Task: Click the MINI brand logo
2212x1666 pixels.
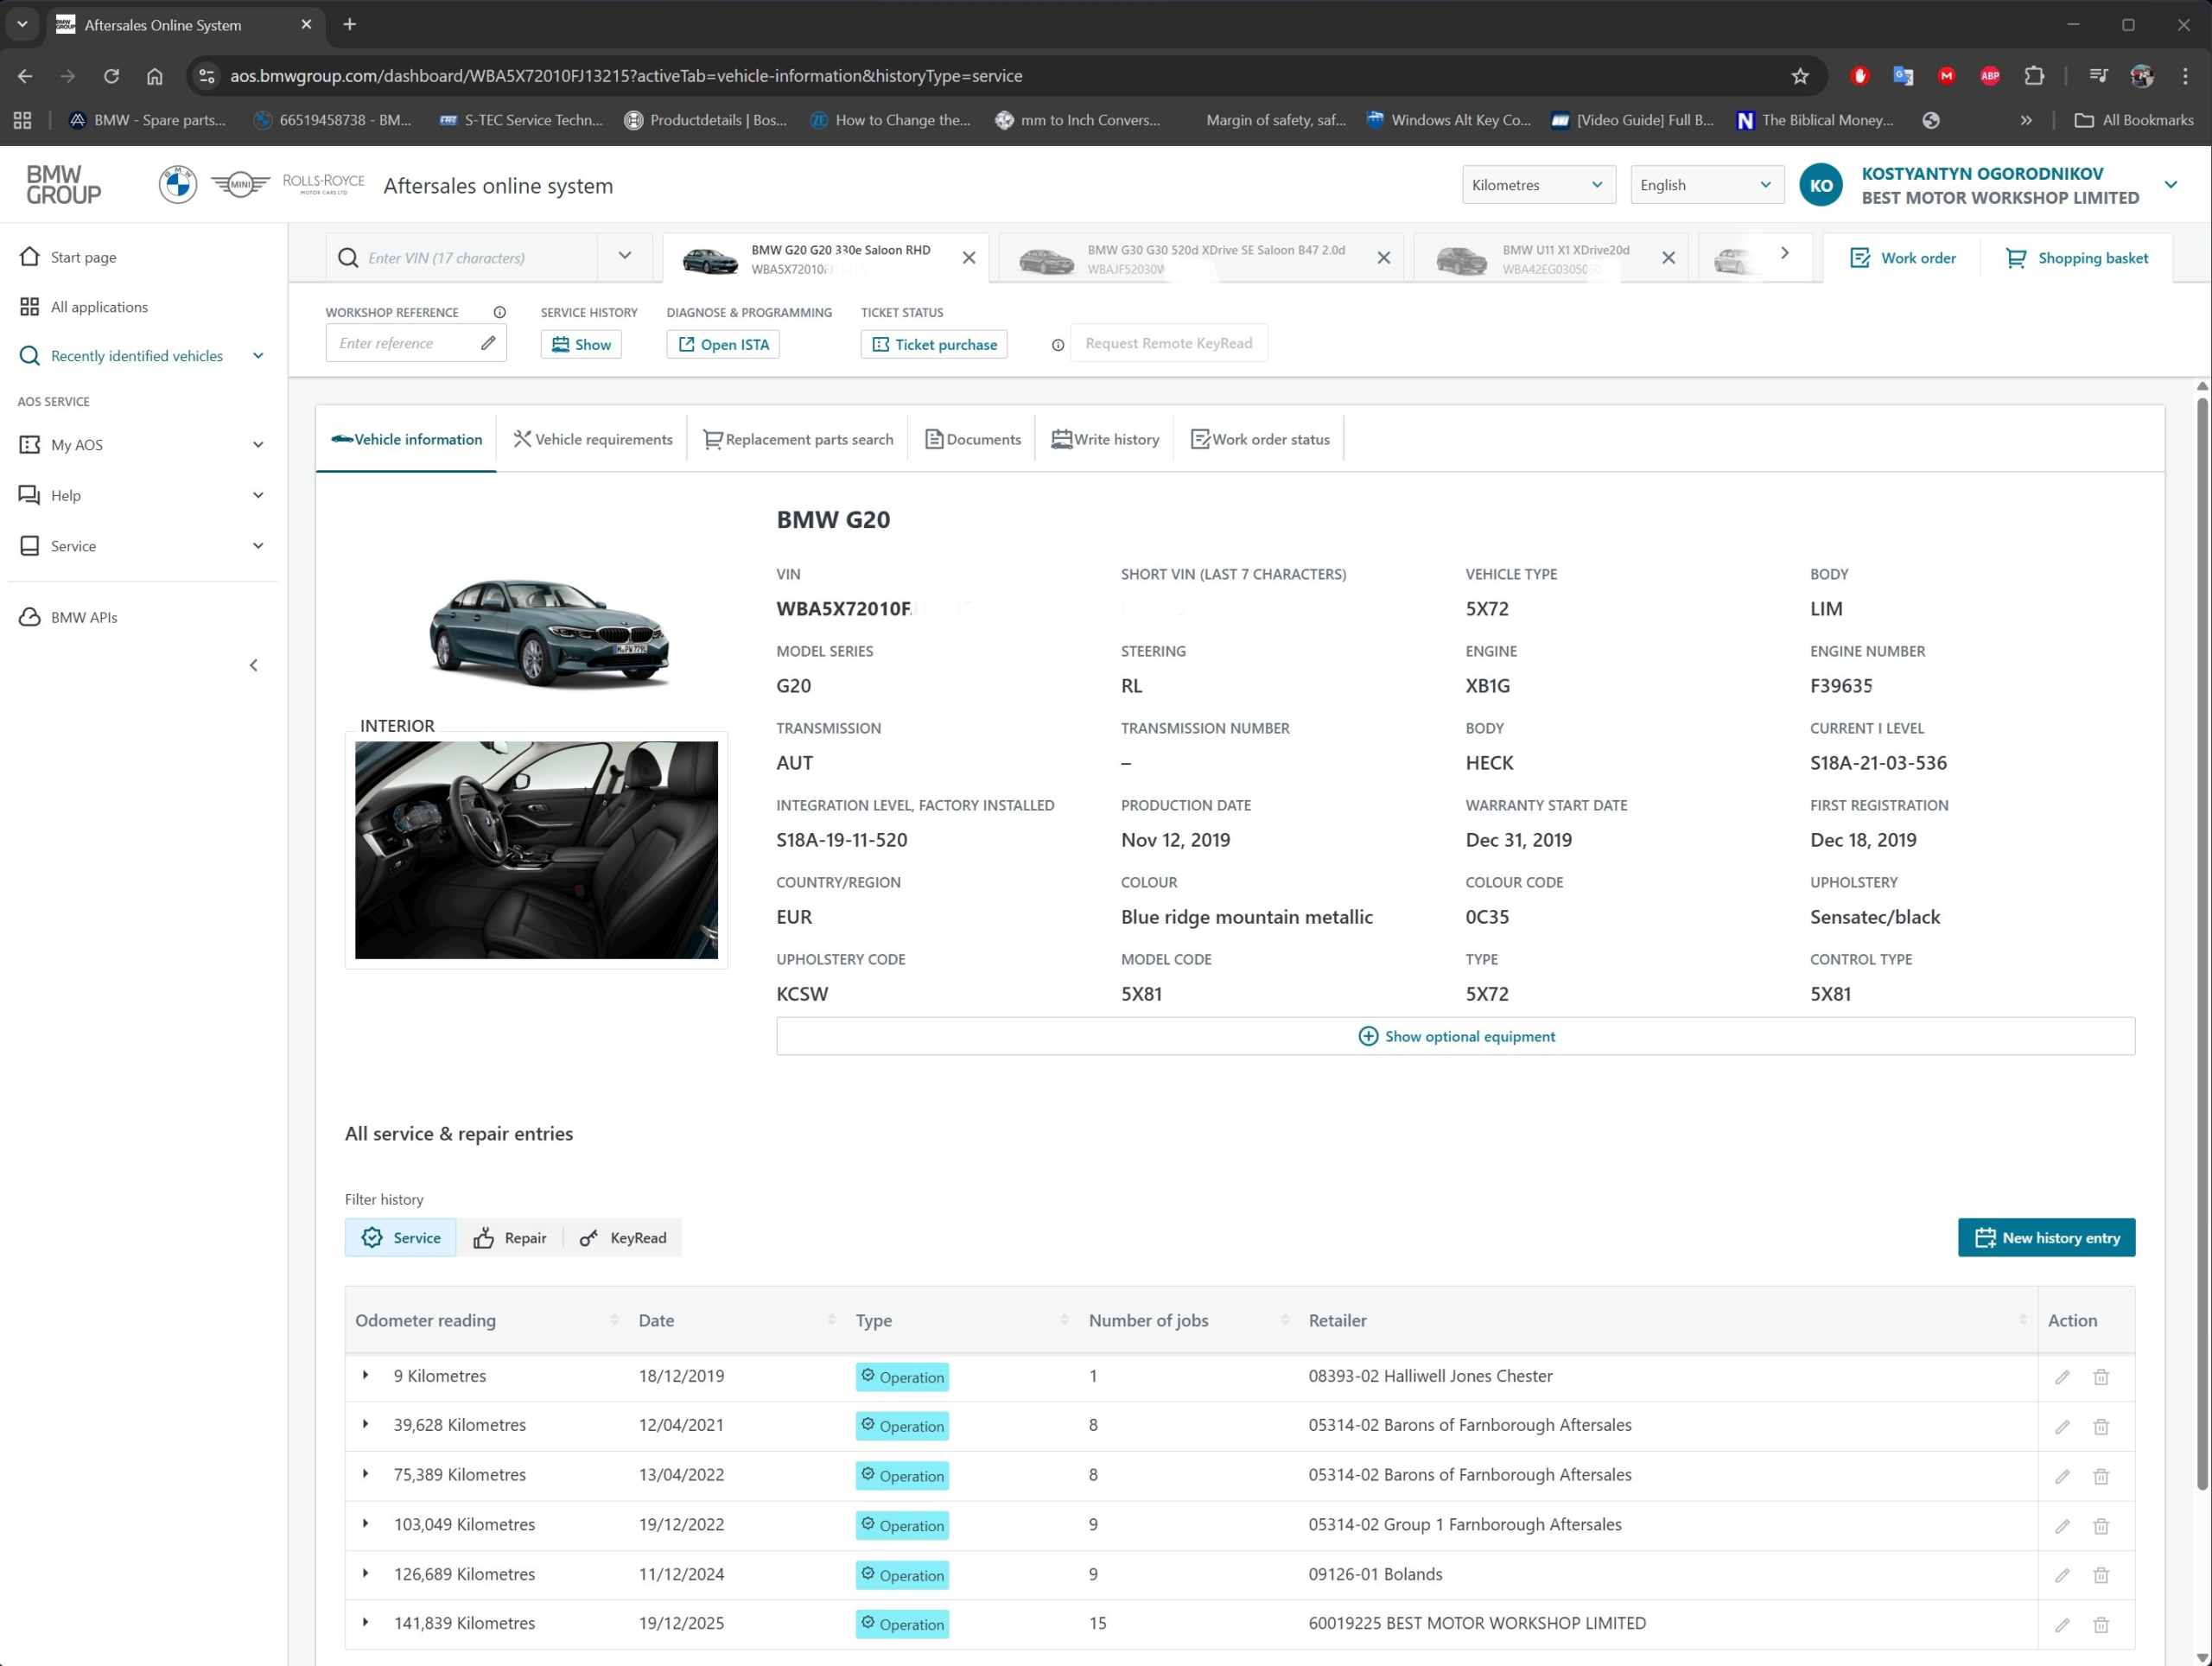Action: tap(240, 185)
